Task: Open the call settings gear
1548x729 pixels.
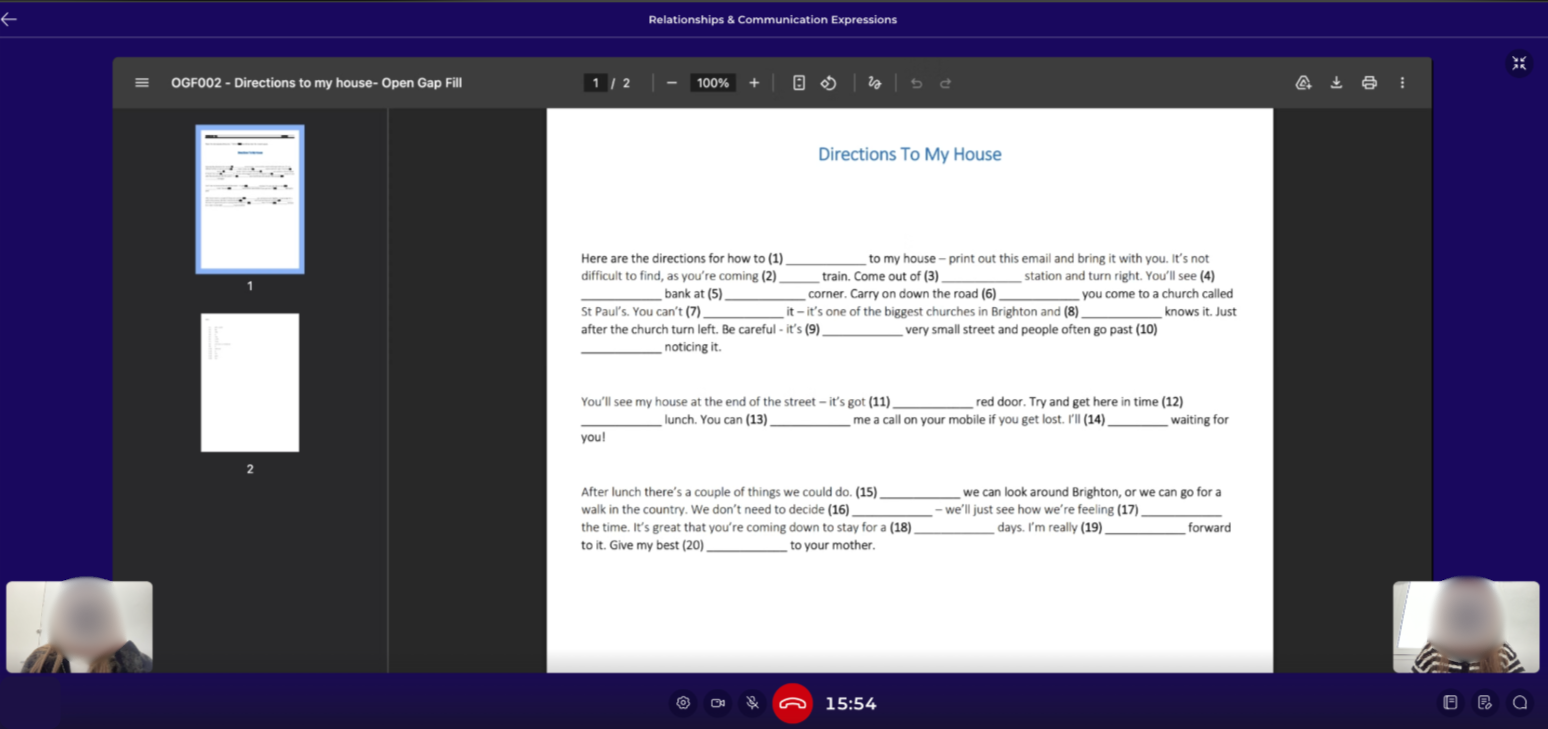Action: click(x=683, y=703)
